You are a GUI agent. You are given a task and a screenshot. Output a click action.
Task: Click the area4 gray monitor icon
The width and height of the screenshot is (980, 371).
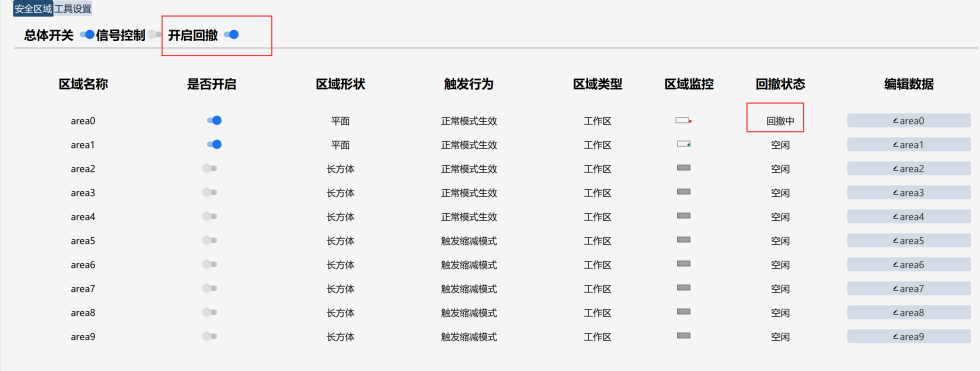pyautogui.click(x=684, y=216)
